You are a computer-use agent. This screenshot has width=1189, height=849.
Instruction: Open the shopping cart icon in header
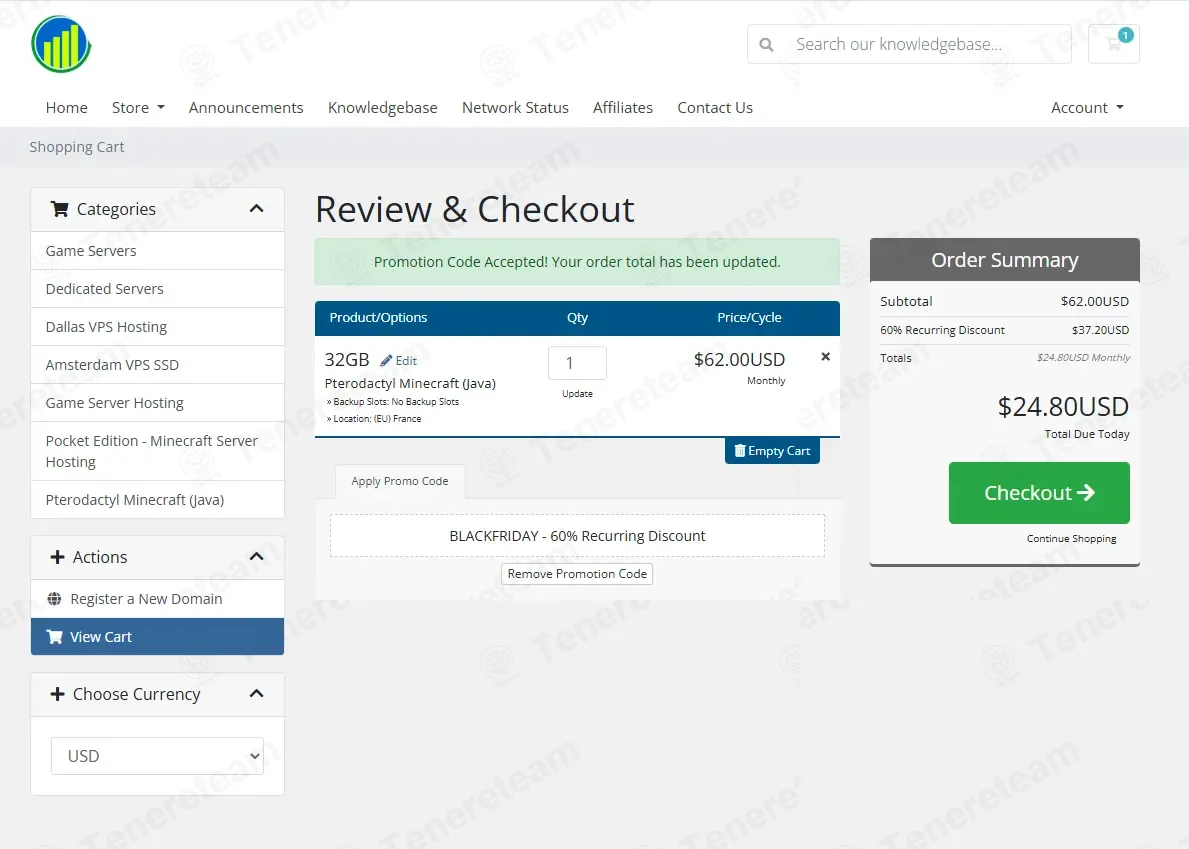[x=1113, y=44]
